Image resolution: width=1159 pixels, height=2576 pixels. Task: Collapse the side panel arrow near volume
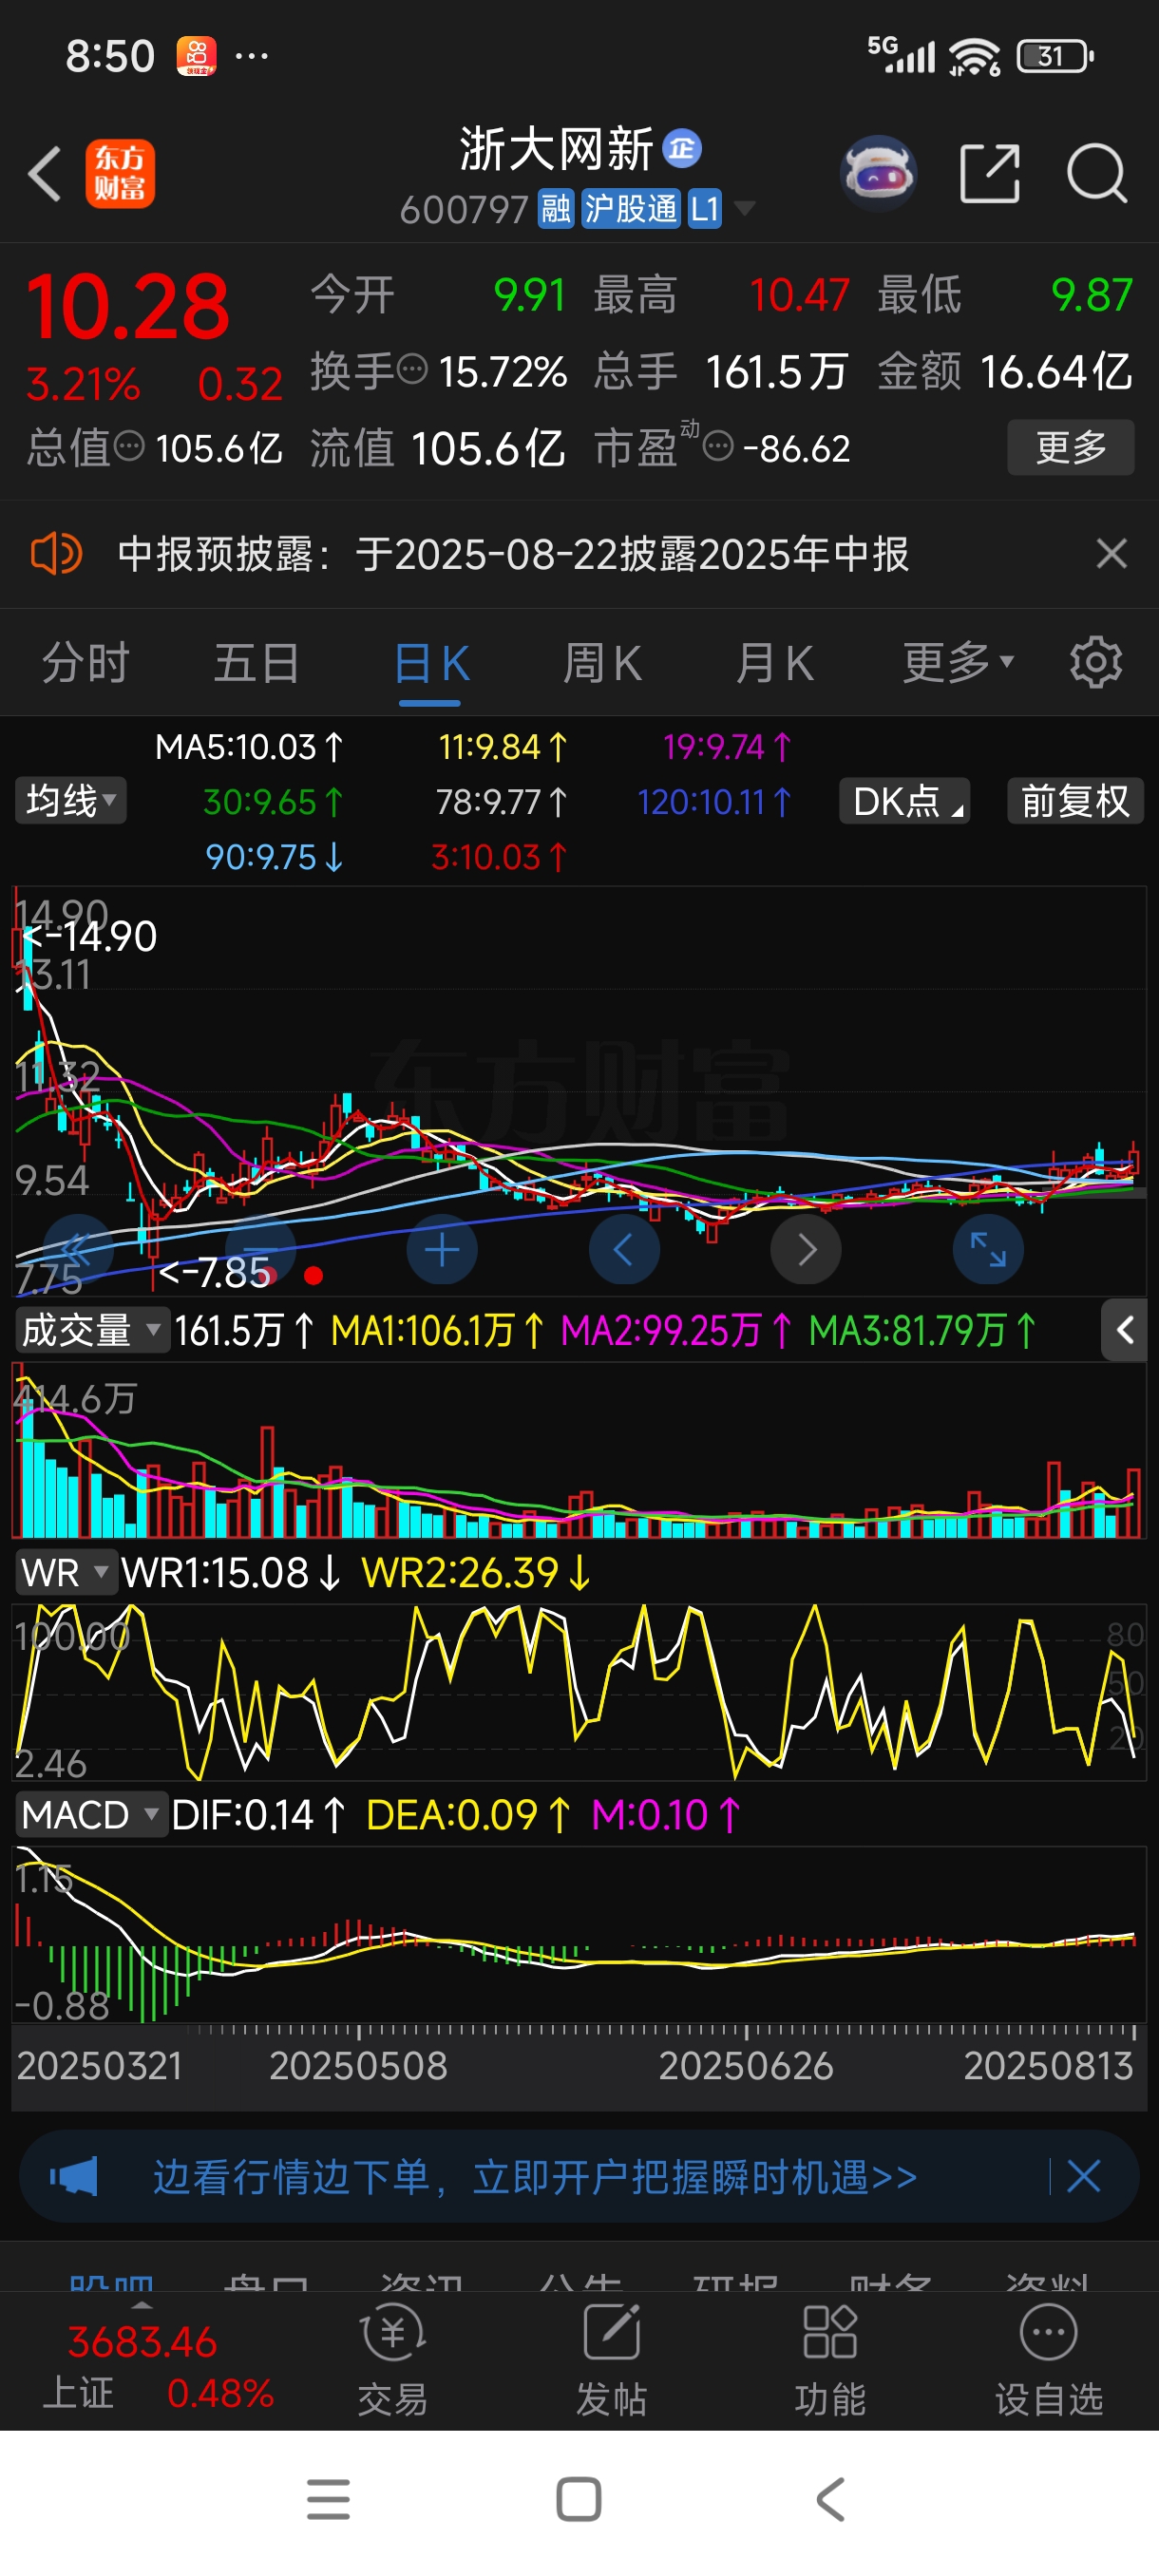pos(1124,1330)
